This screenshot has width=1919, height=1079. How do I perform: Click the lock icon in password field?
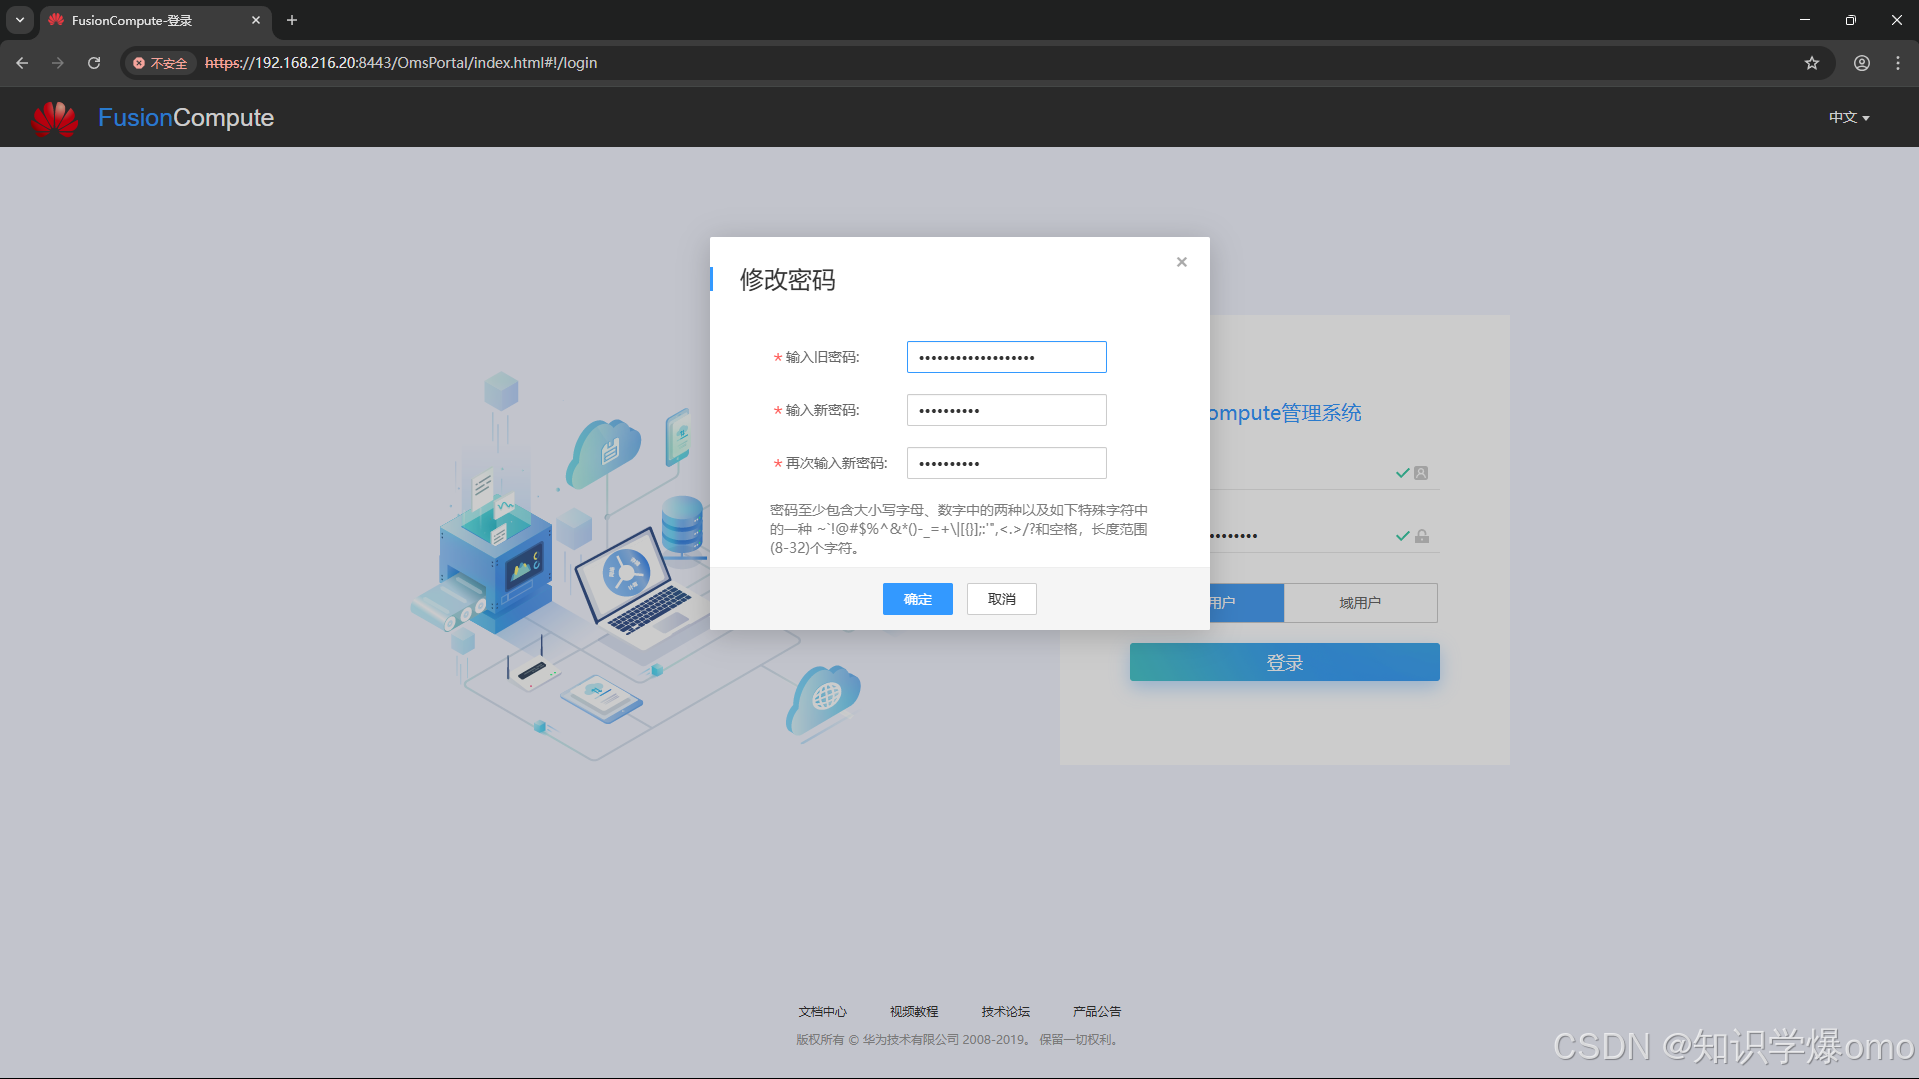coord(1421,536)
